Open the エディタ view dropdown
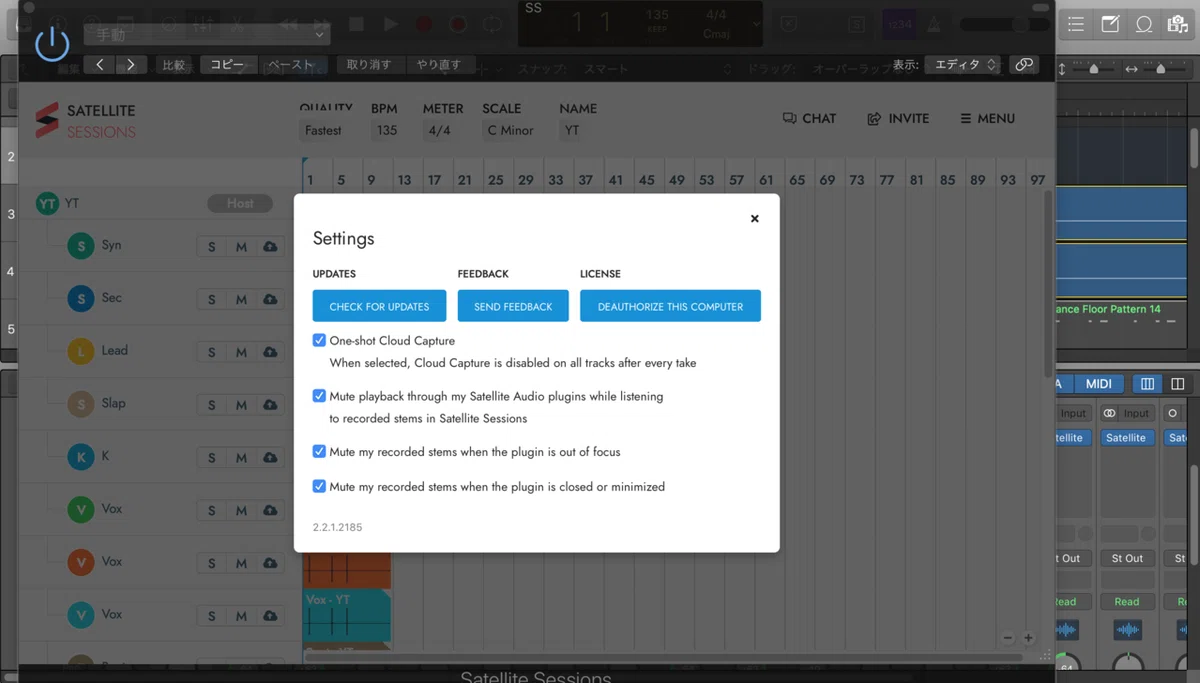The height and width of the screenshot is (683, 1200). (962, 64)
